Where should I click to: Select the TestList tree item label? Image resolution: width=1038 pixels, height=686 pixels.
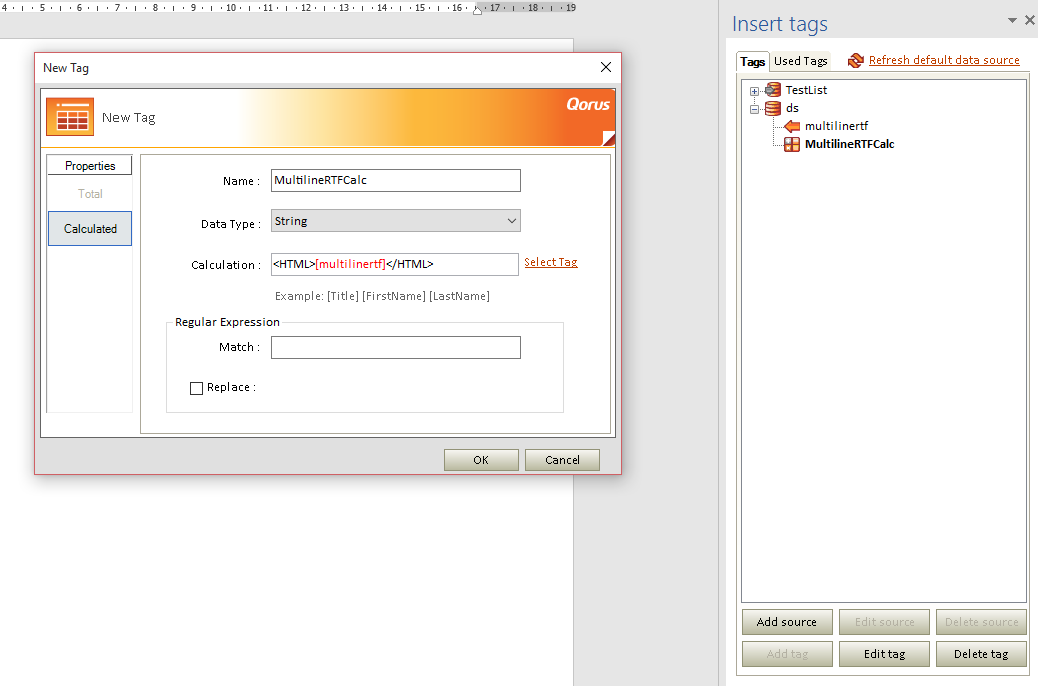click(806, 90)
